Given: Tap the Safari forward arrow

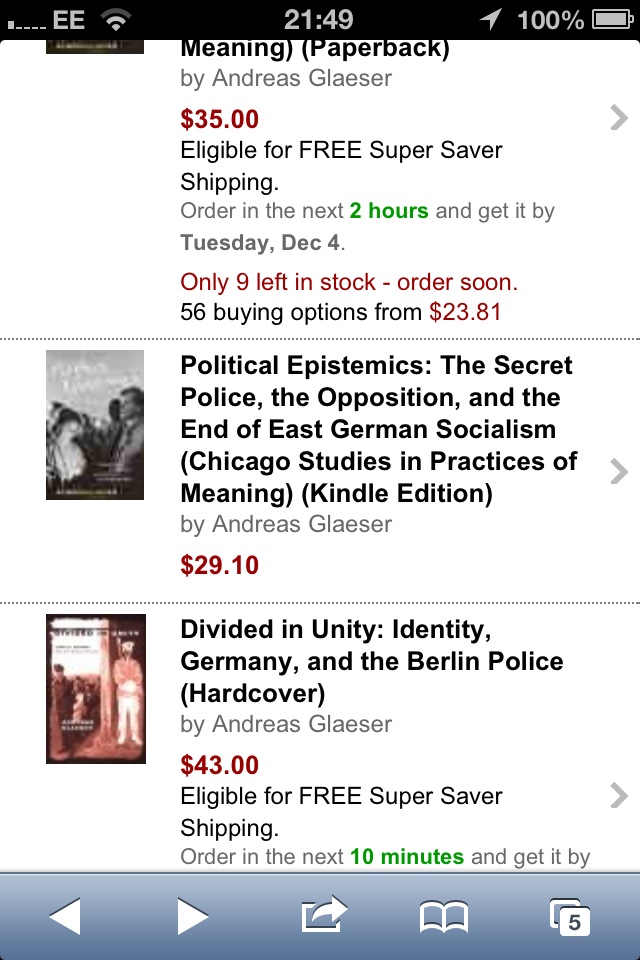Looking at the screenshot, I should (x=192, y=916).
